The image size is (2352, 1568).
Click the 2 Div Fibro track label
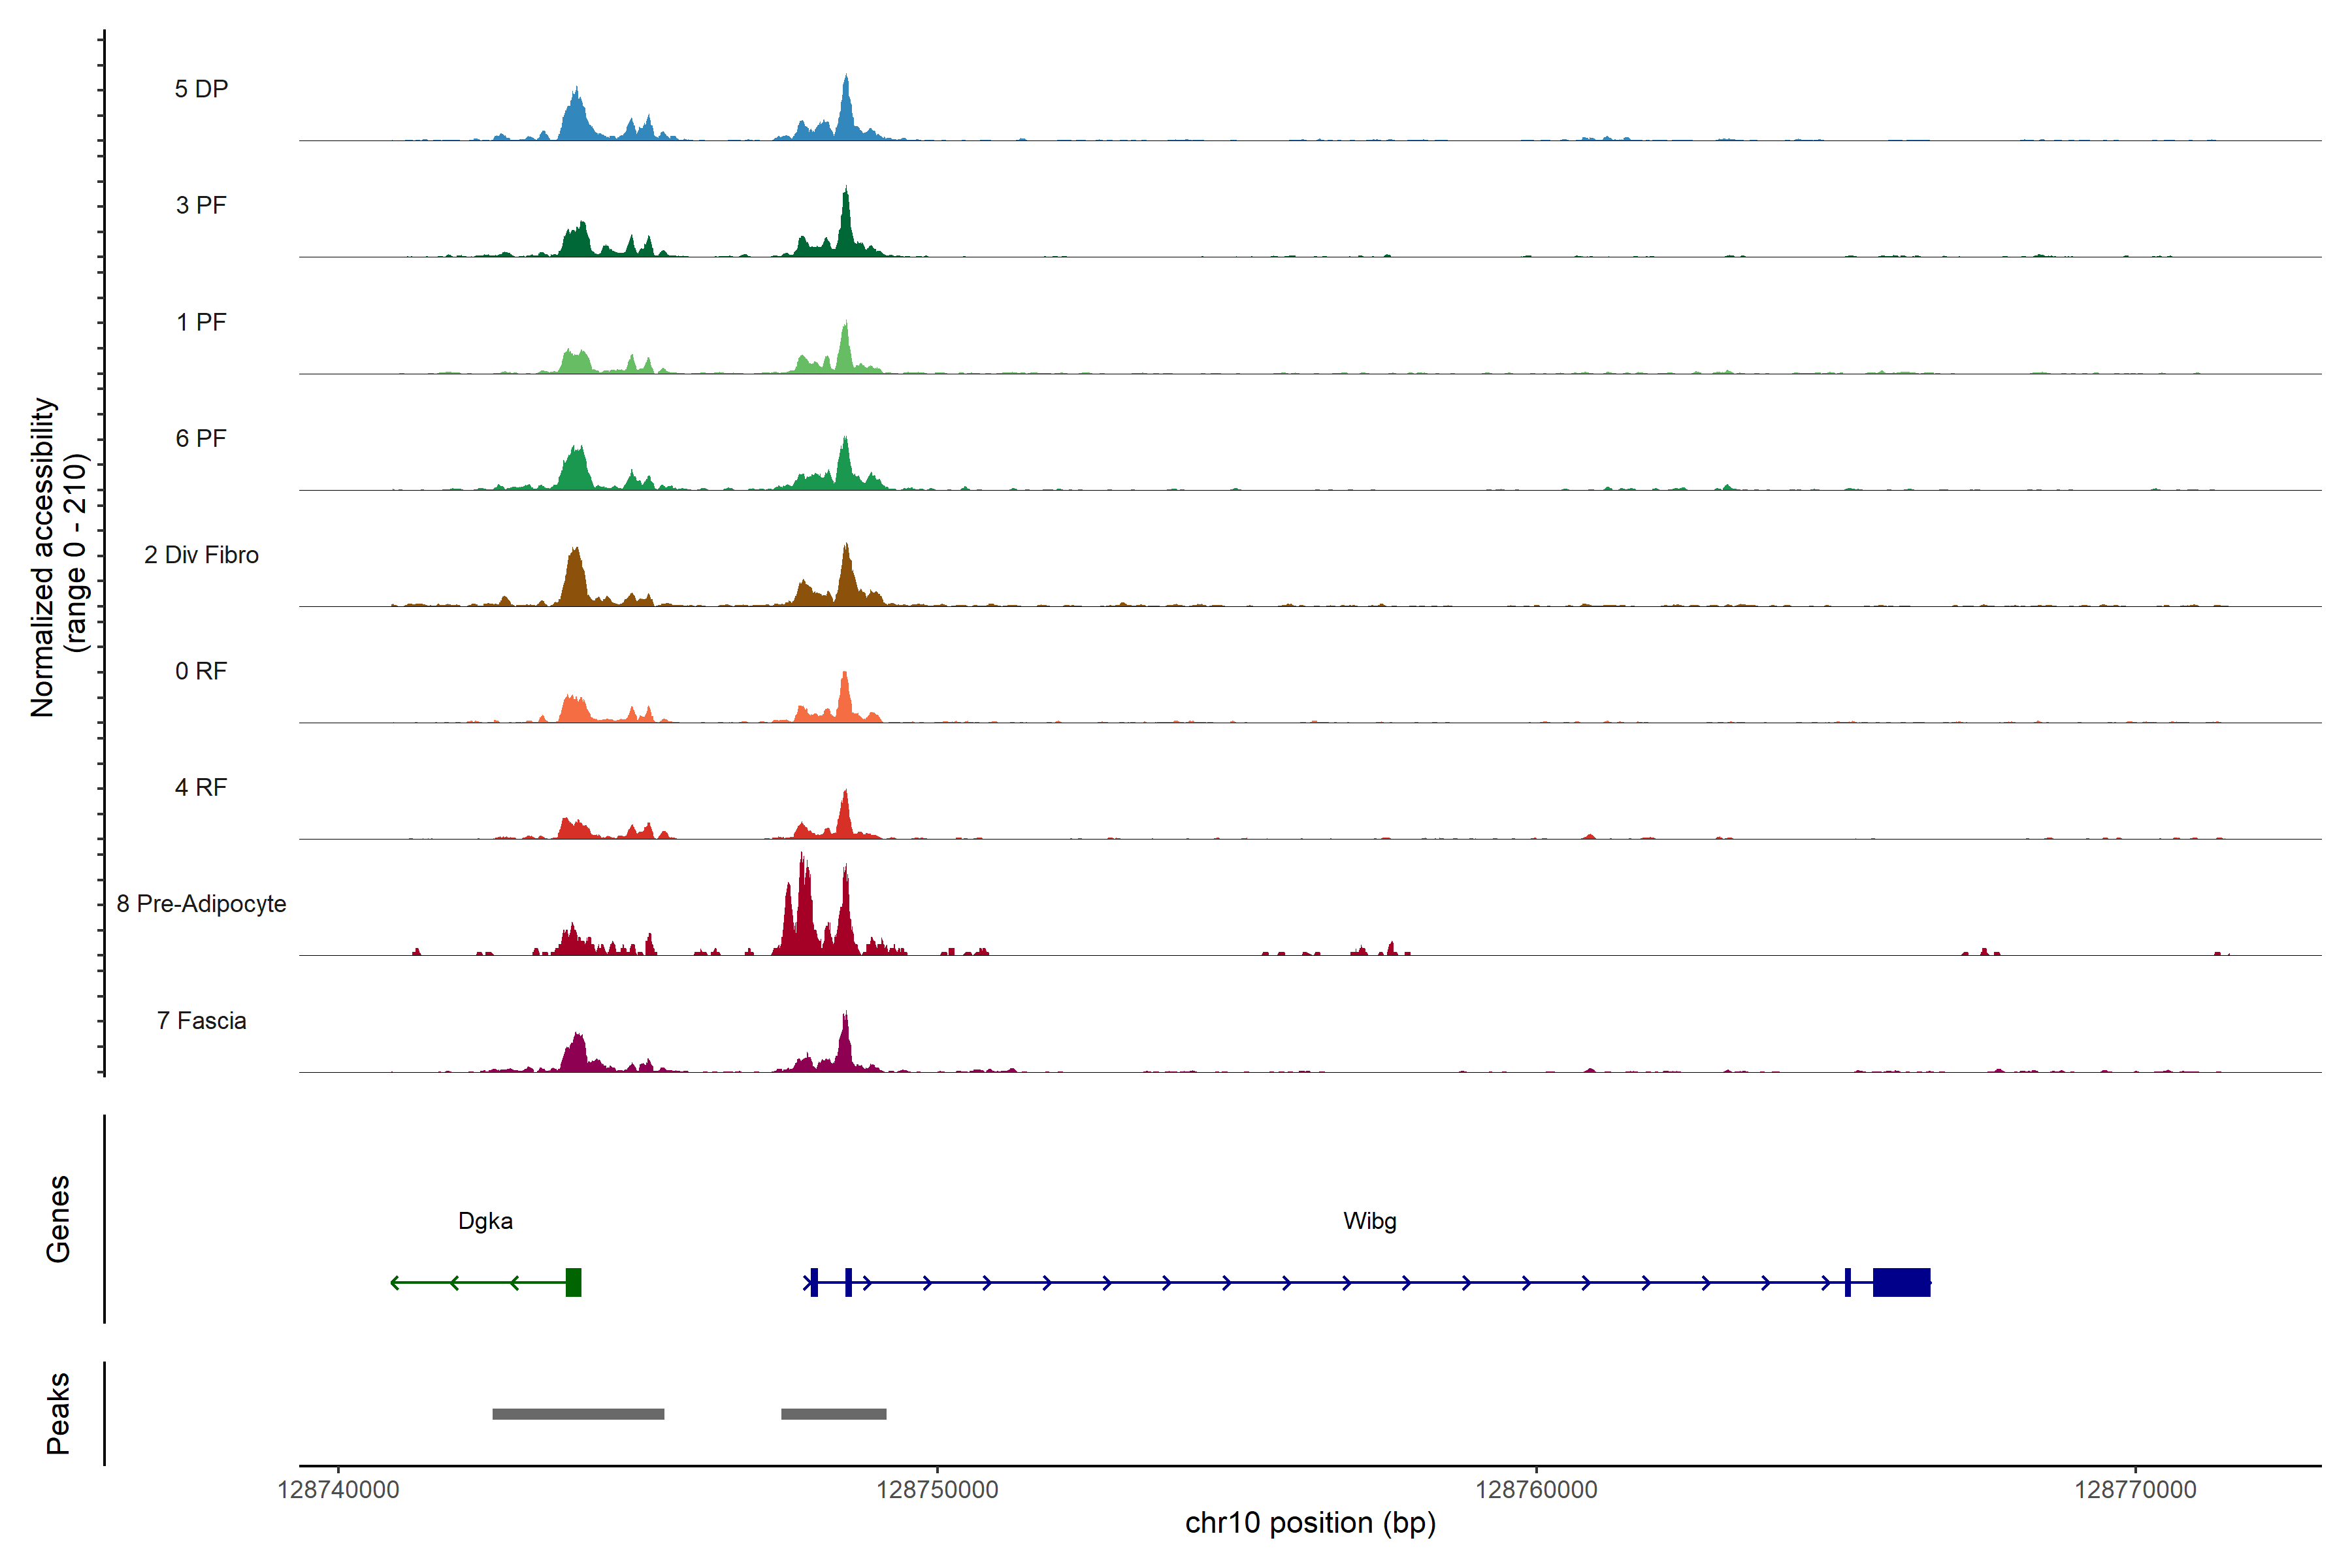tap(201, 555)
